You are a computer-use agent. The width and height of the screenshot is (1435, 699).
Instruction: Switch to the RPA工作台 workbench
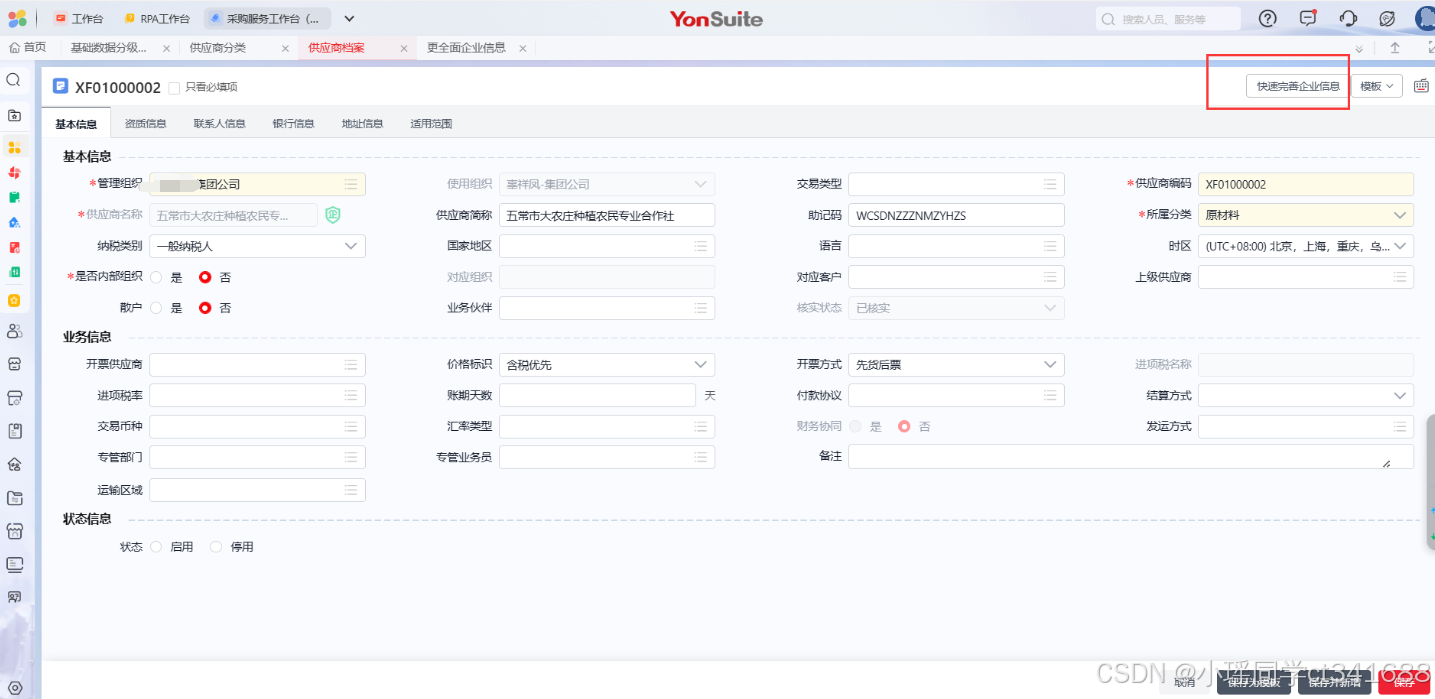click(157, 18)
